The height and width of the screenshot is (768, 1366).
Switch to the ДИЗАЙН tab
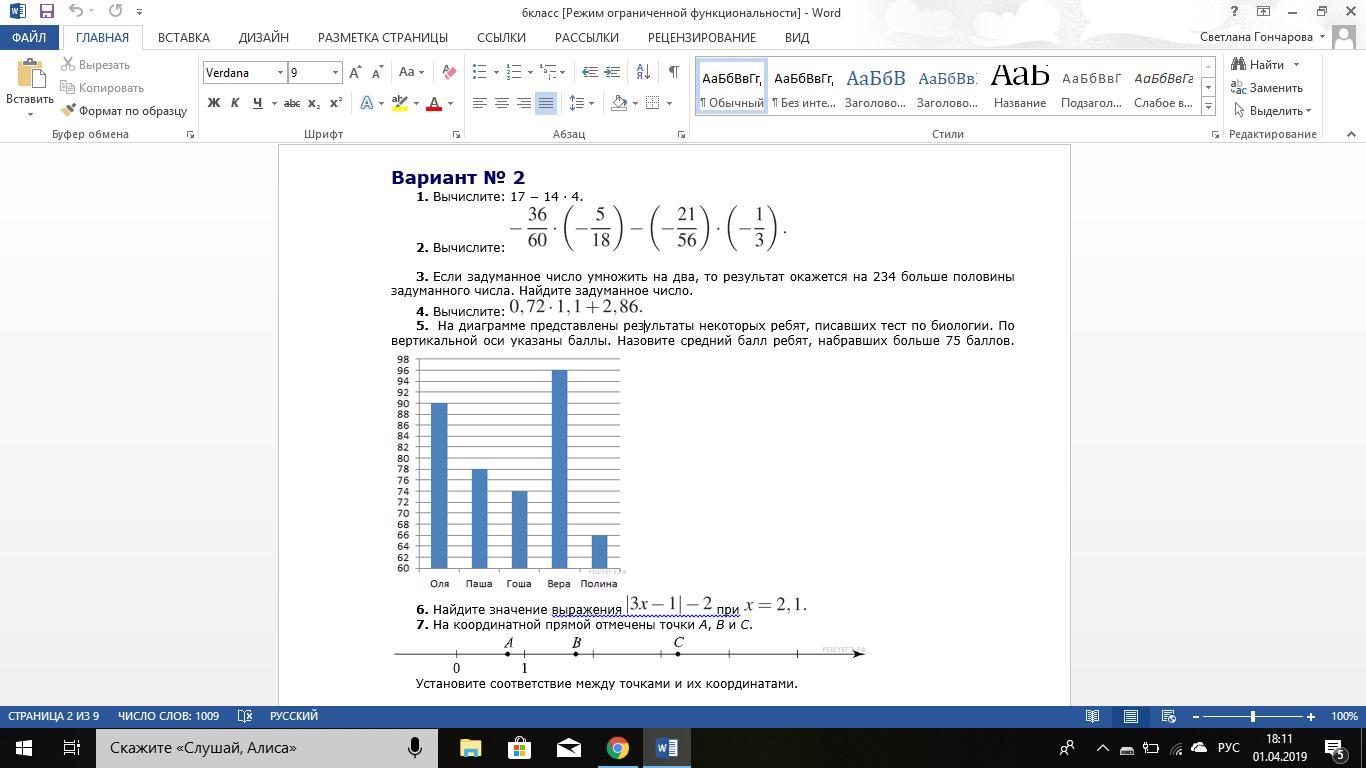(264, 37)
